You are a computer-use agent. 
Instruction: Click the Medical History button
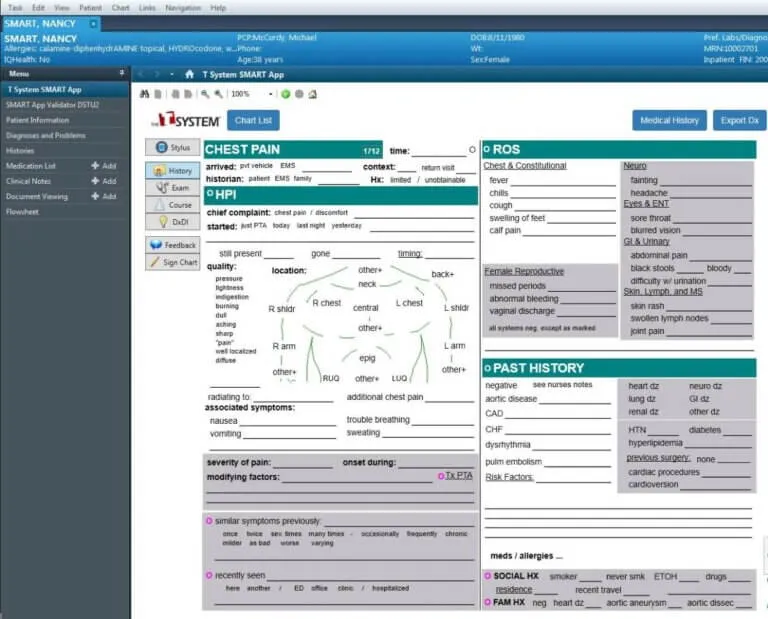coord(669,120)
